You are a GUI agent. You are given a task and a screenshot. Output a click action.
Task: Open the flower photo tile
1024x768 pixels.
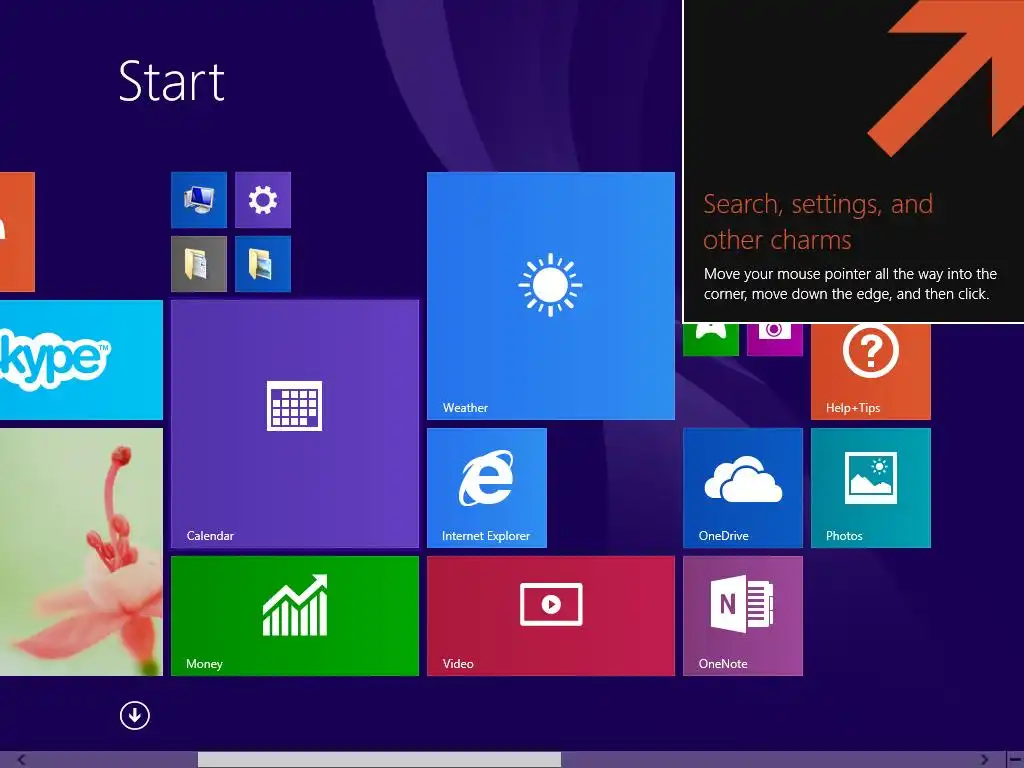(81, 552)
